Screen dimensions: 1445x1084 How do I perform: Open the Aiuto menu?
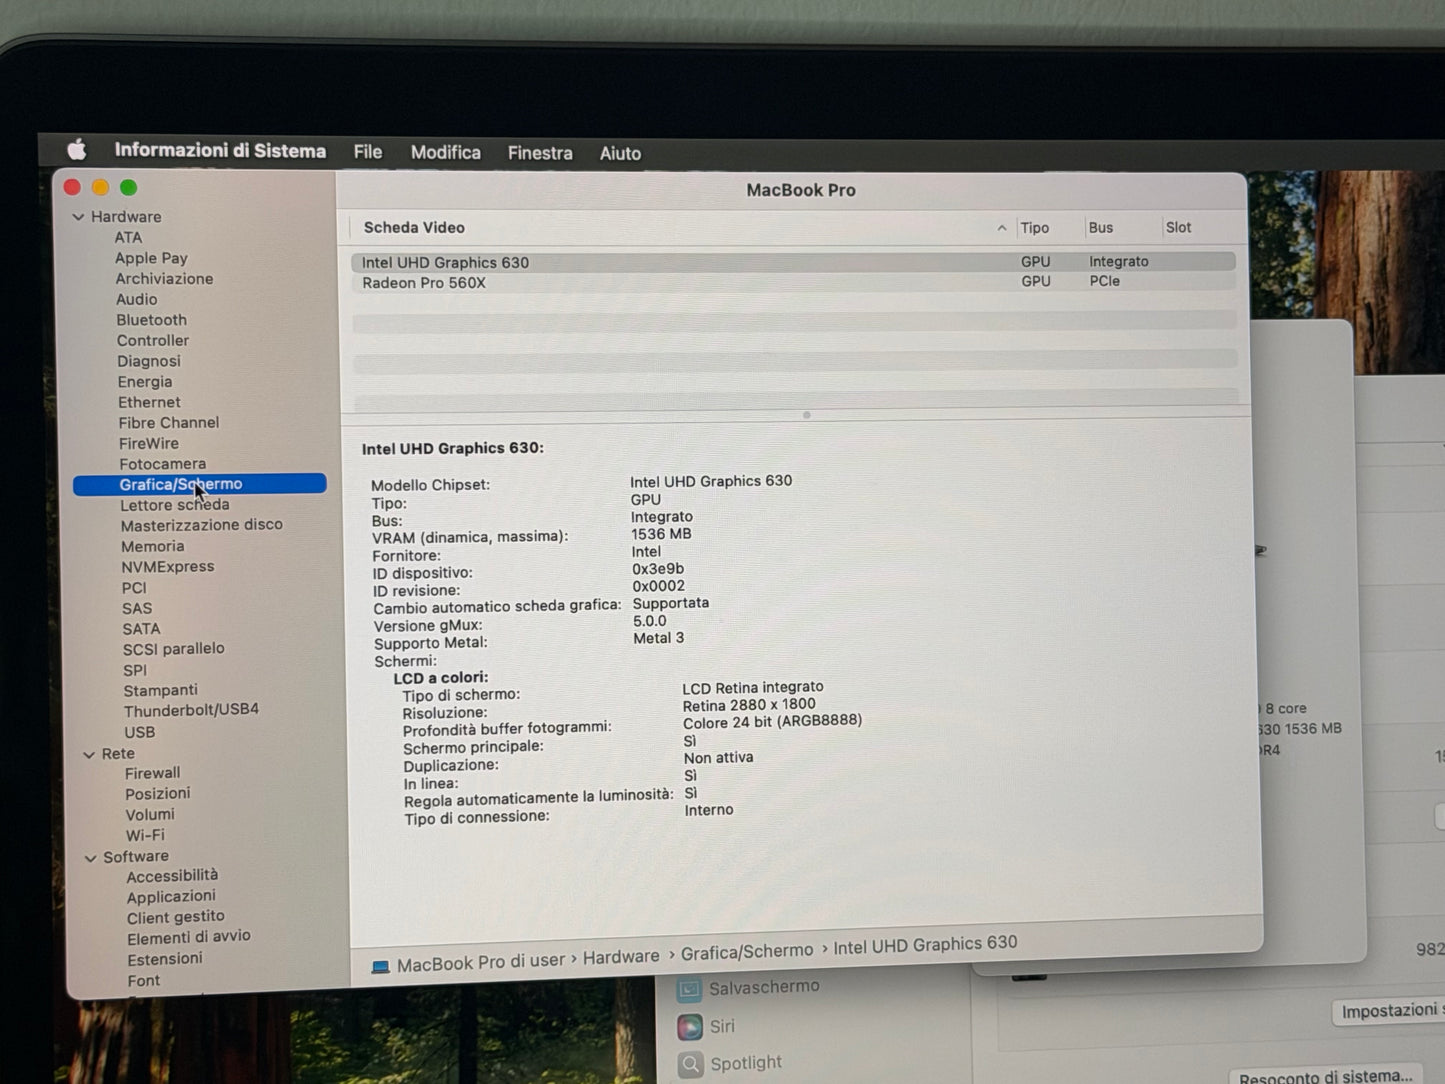point(620,153)
